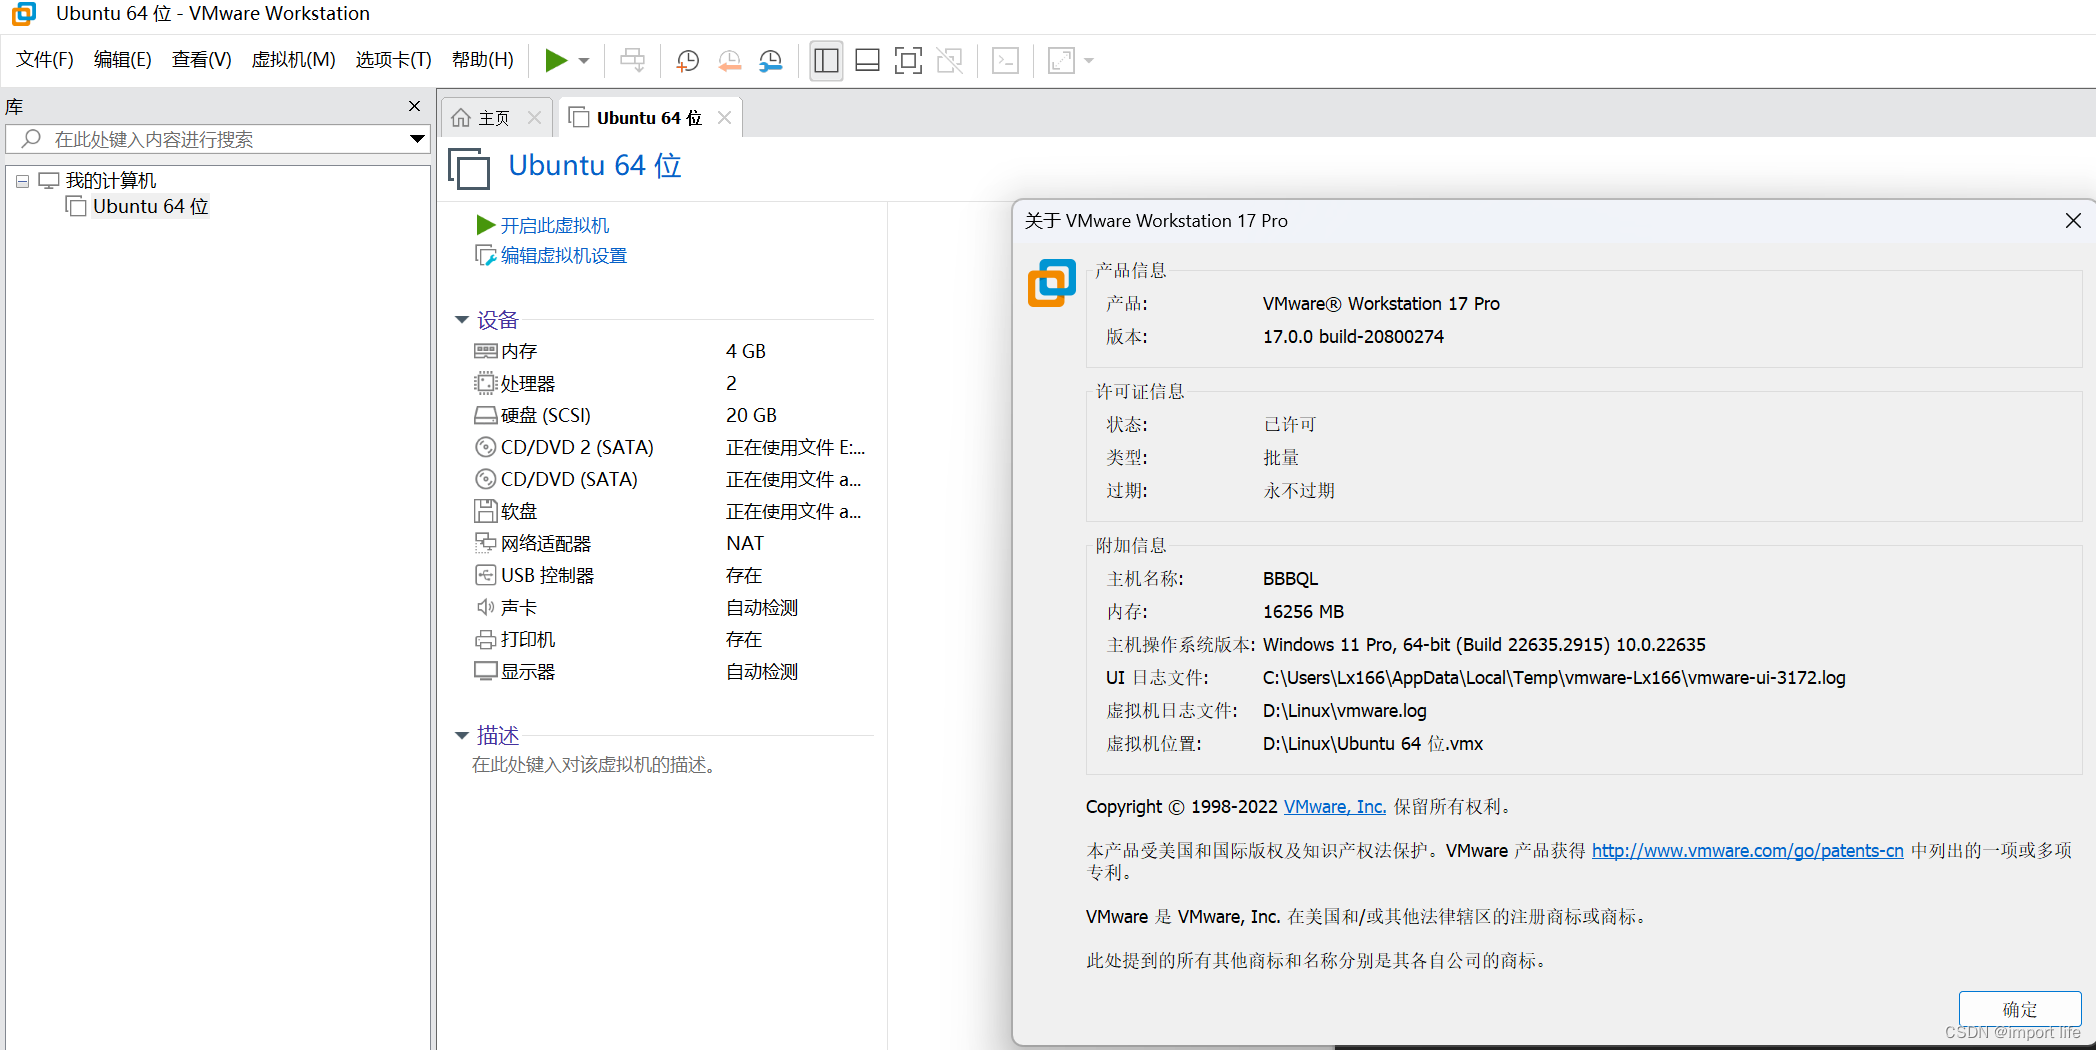
Task: Click the green power-on play toolbar icon
Action: click(556, 61)
